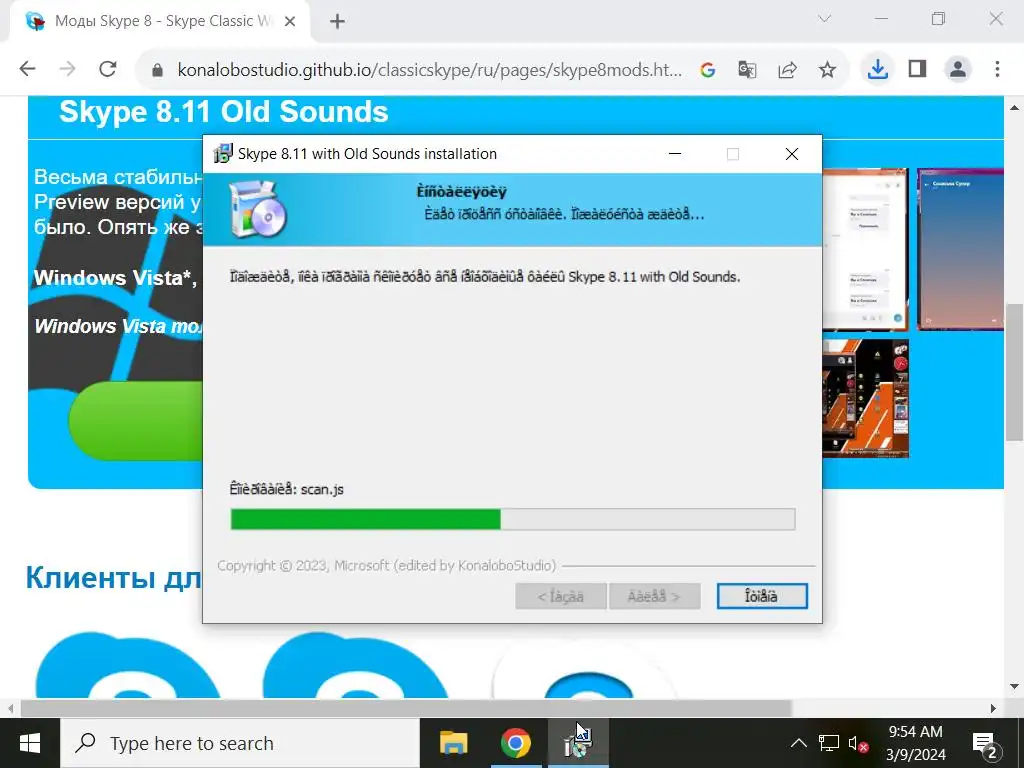The width and height of the screenshot is (1024, 768).
Task: Close the Skype installer window
Action: coord(792,154)
